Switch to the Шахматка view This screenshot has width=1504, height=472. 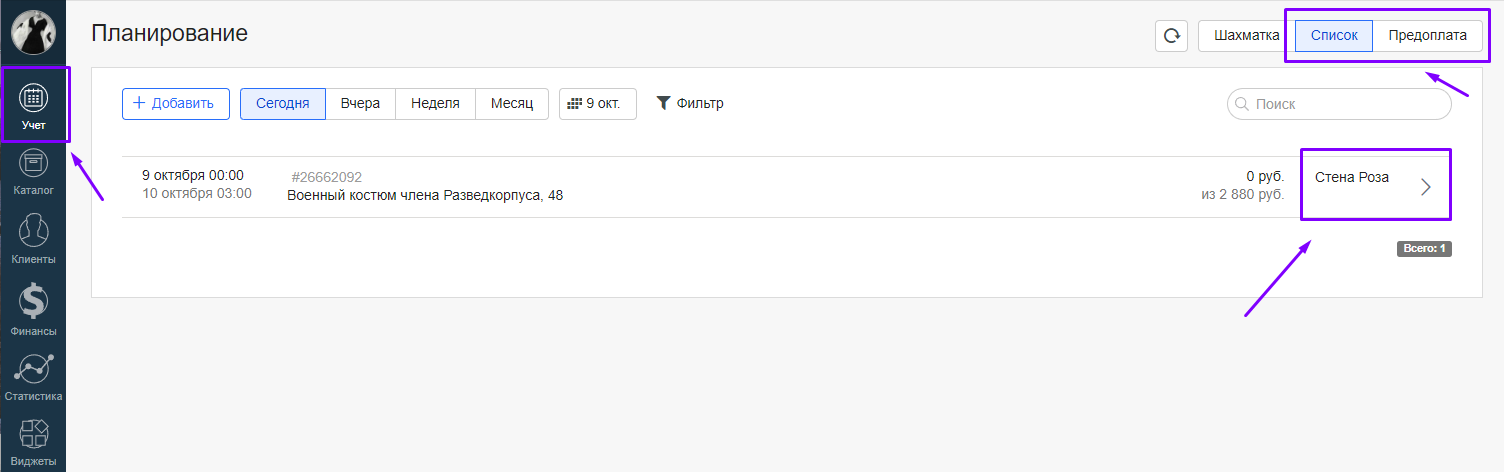(x=1245, y=36)
